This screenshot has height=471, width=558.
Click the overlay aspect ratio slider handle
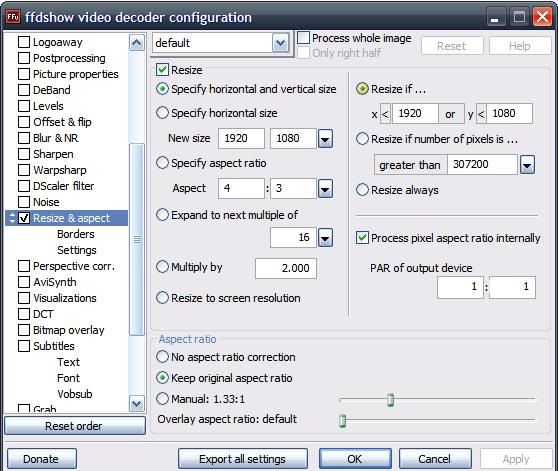click(343, 421)
